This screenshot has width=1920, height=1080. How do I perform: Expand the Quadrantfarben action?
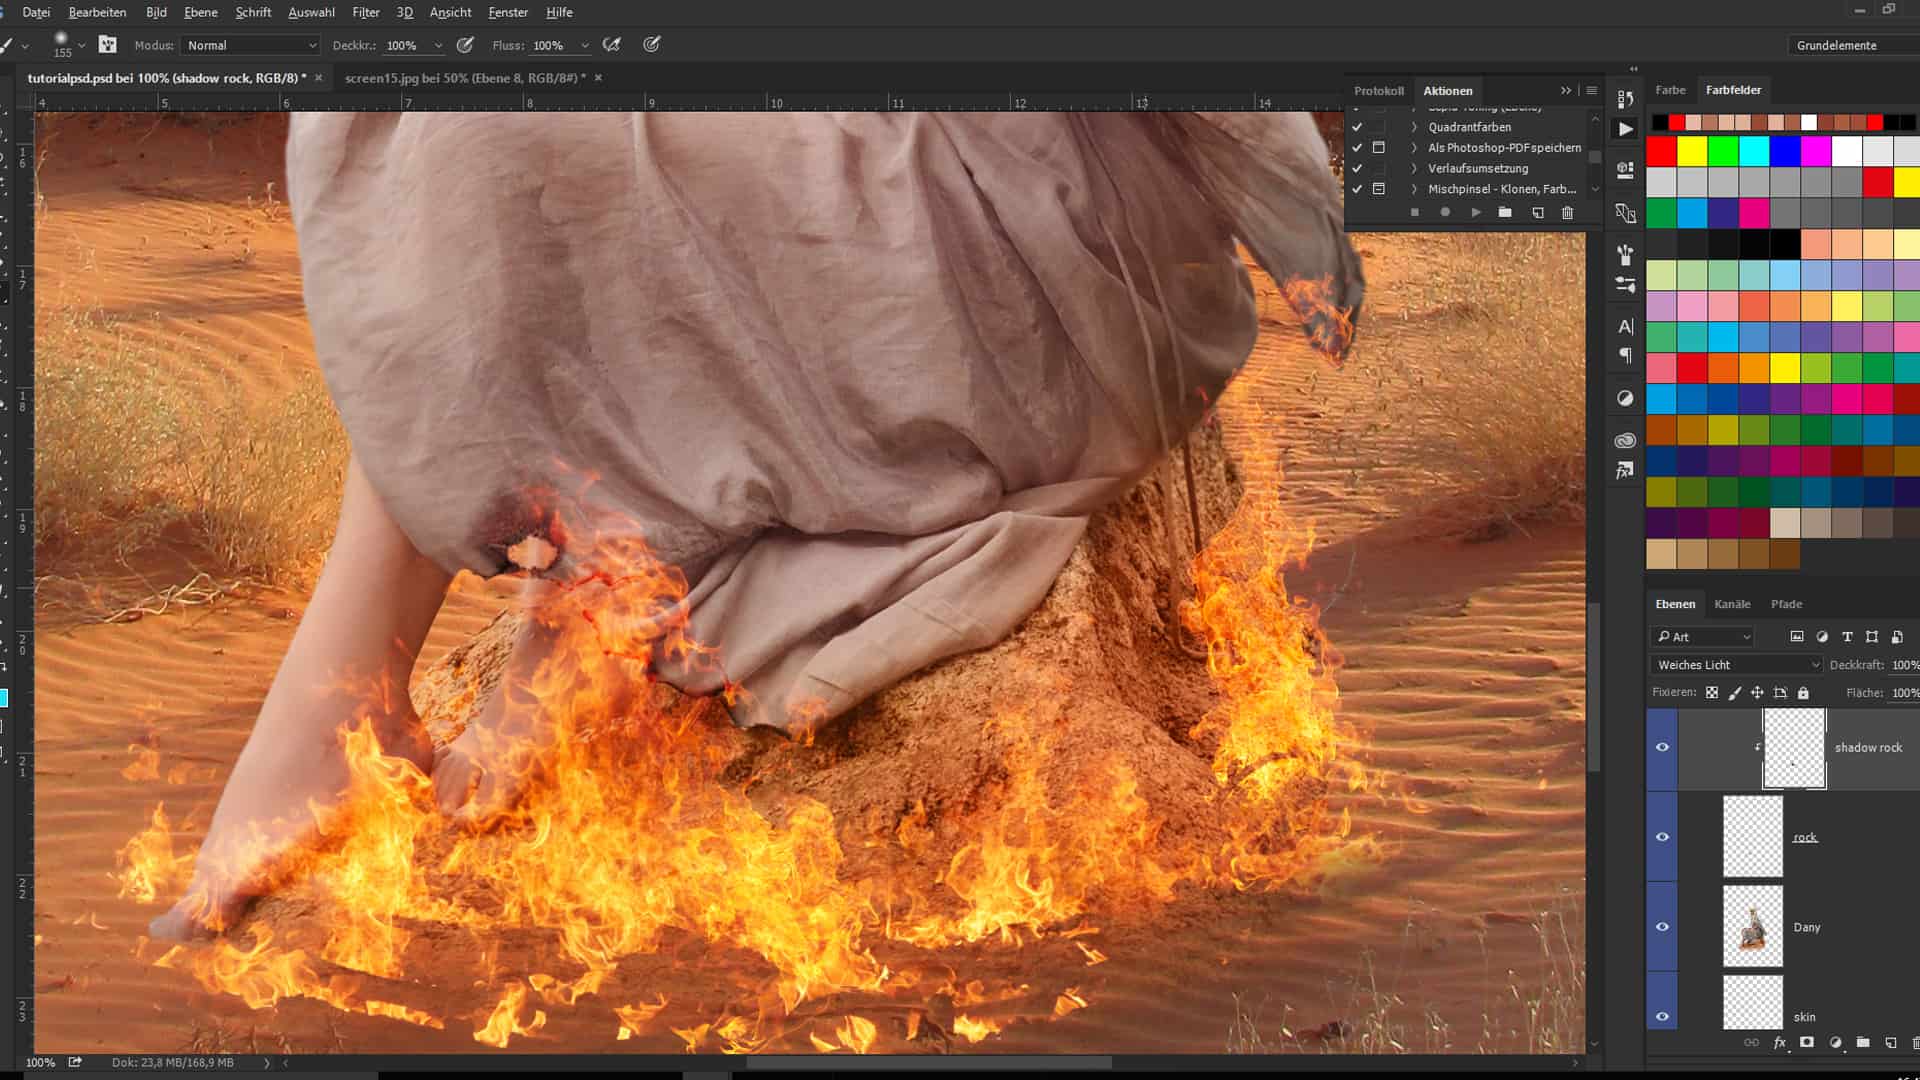coord(1414,127)
